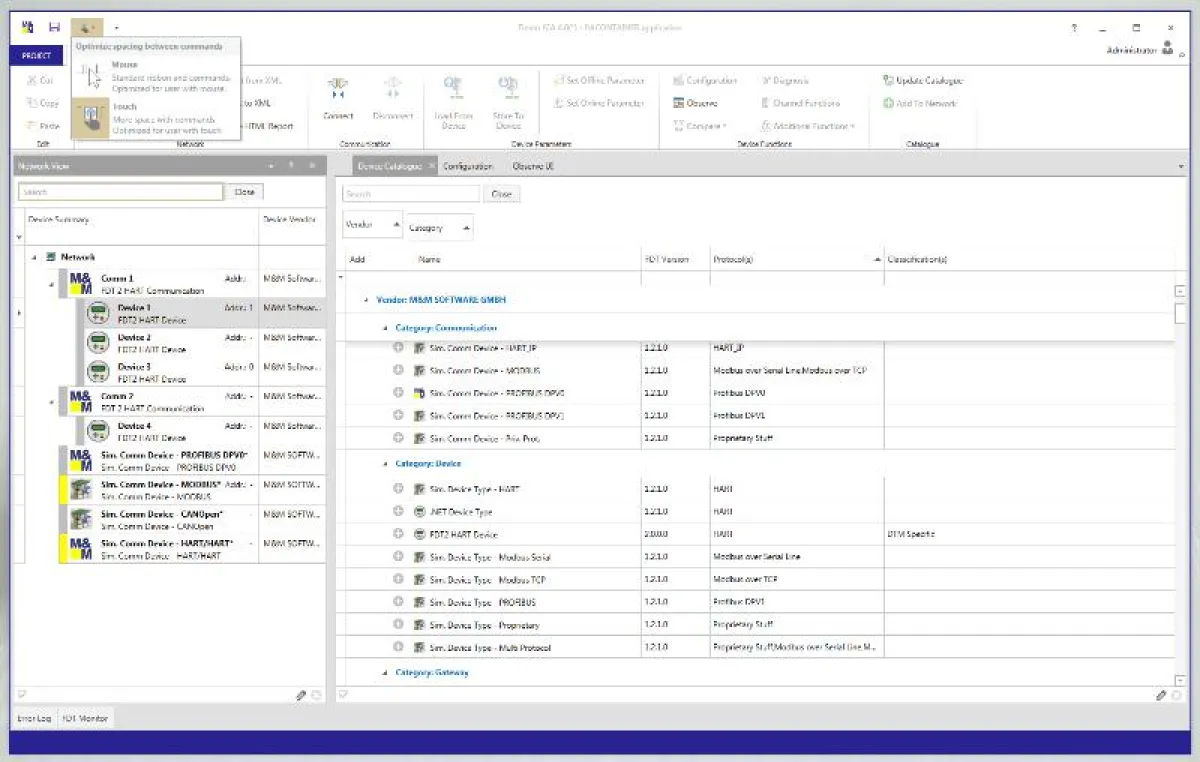Click the Update Catalogue icon
Viewport: 1200px width, 762px height.
(888, 80)
